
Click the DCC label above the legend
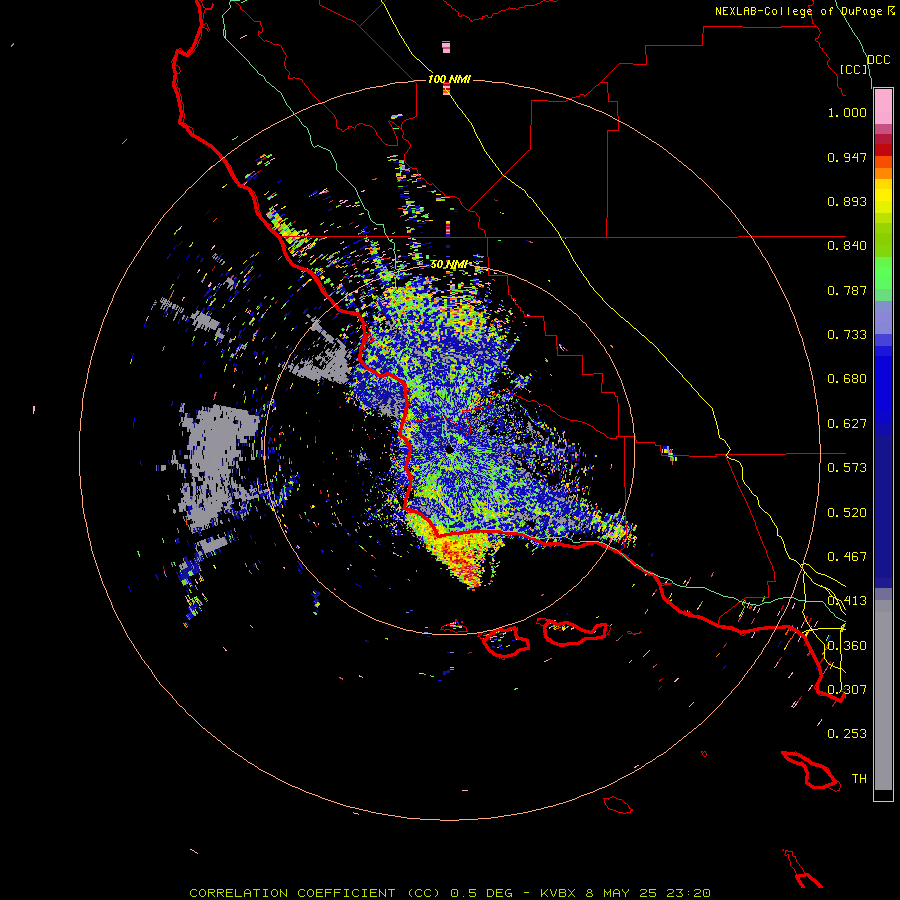[x=878, y=60]
